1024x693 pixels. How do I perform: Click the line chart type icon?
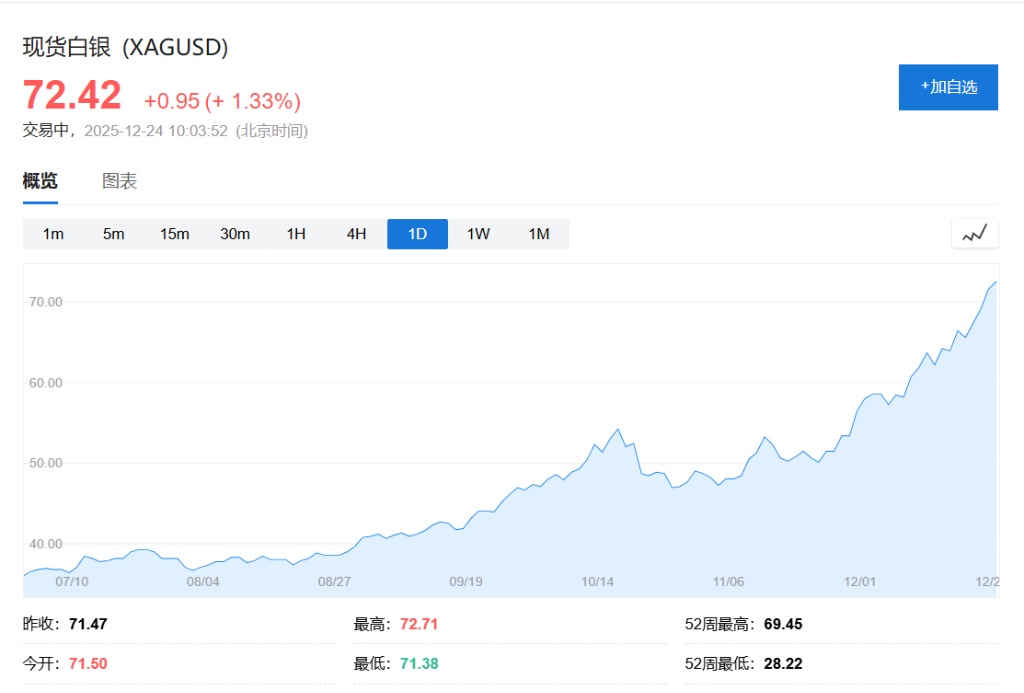pyautogui.click(x=974, y=234)
